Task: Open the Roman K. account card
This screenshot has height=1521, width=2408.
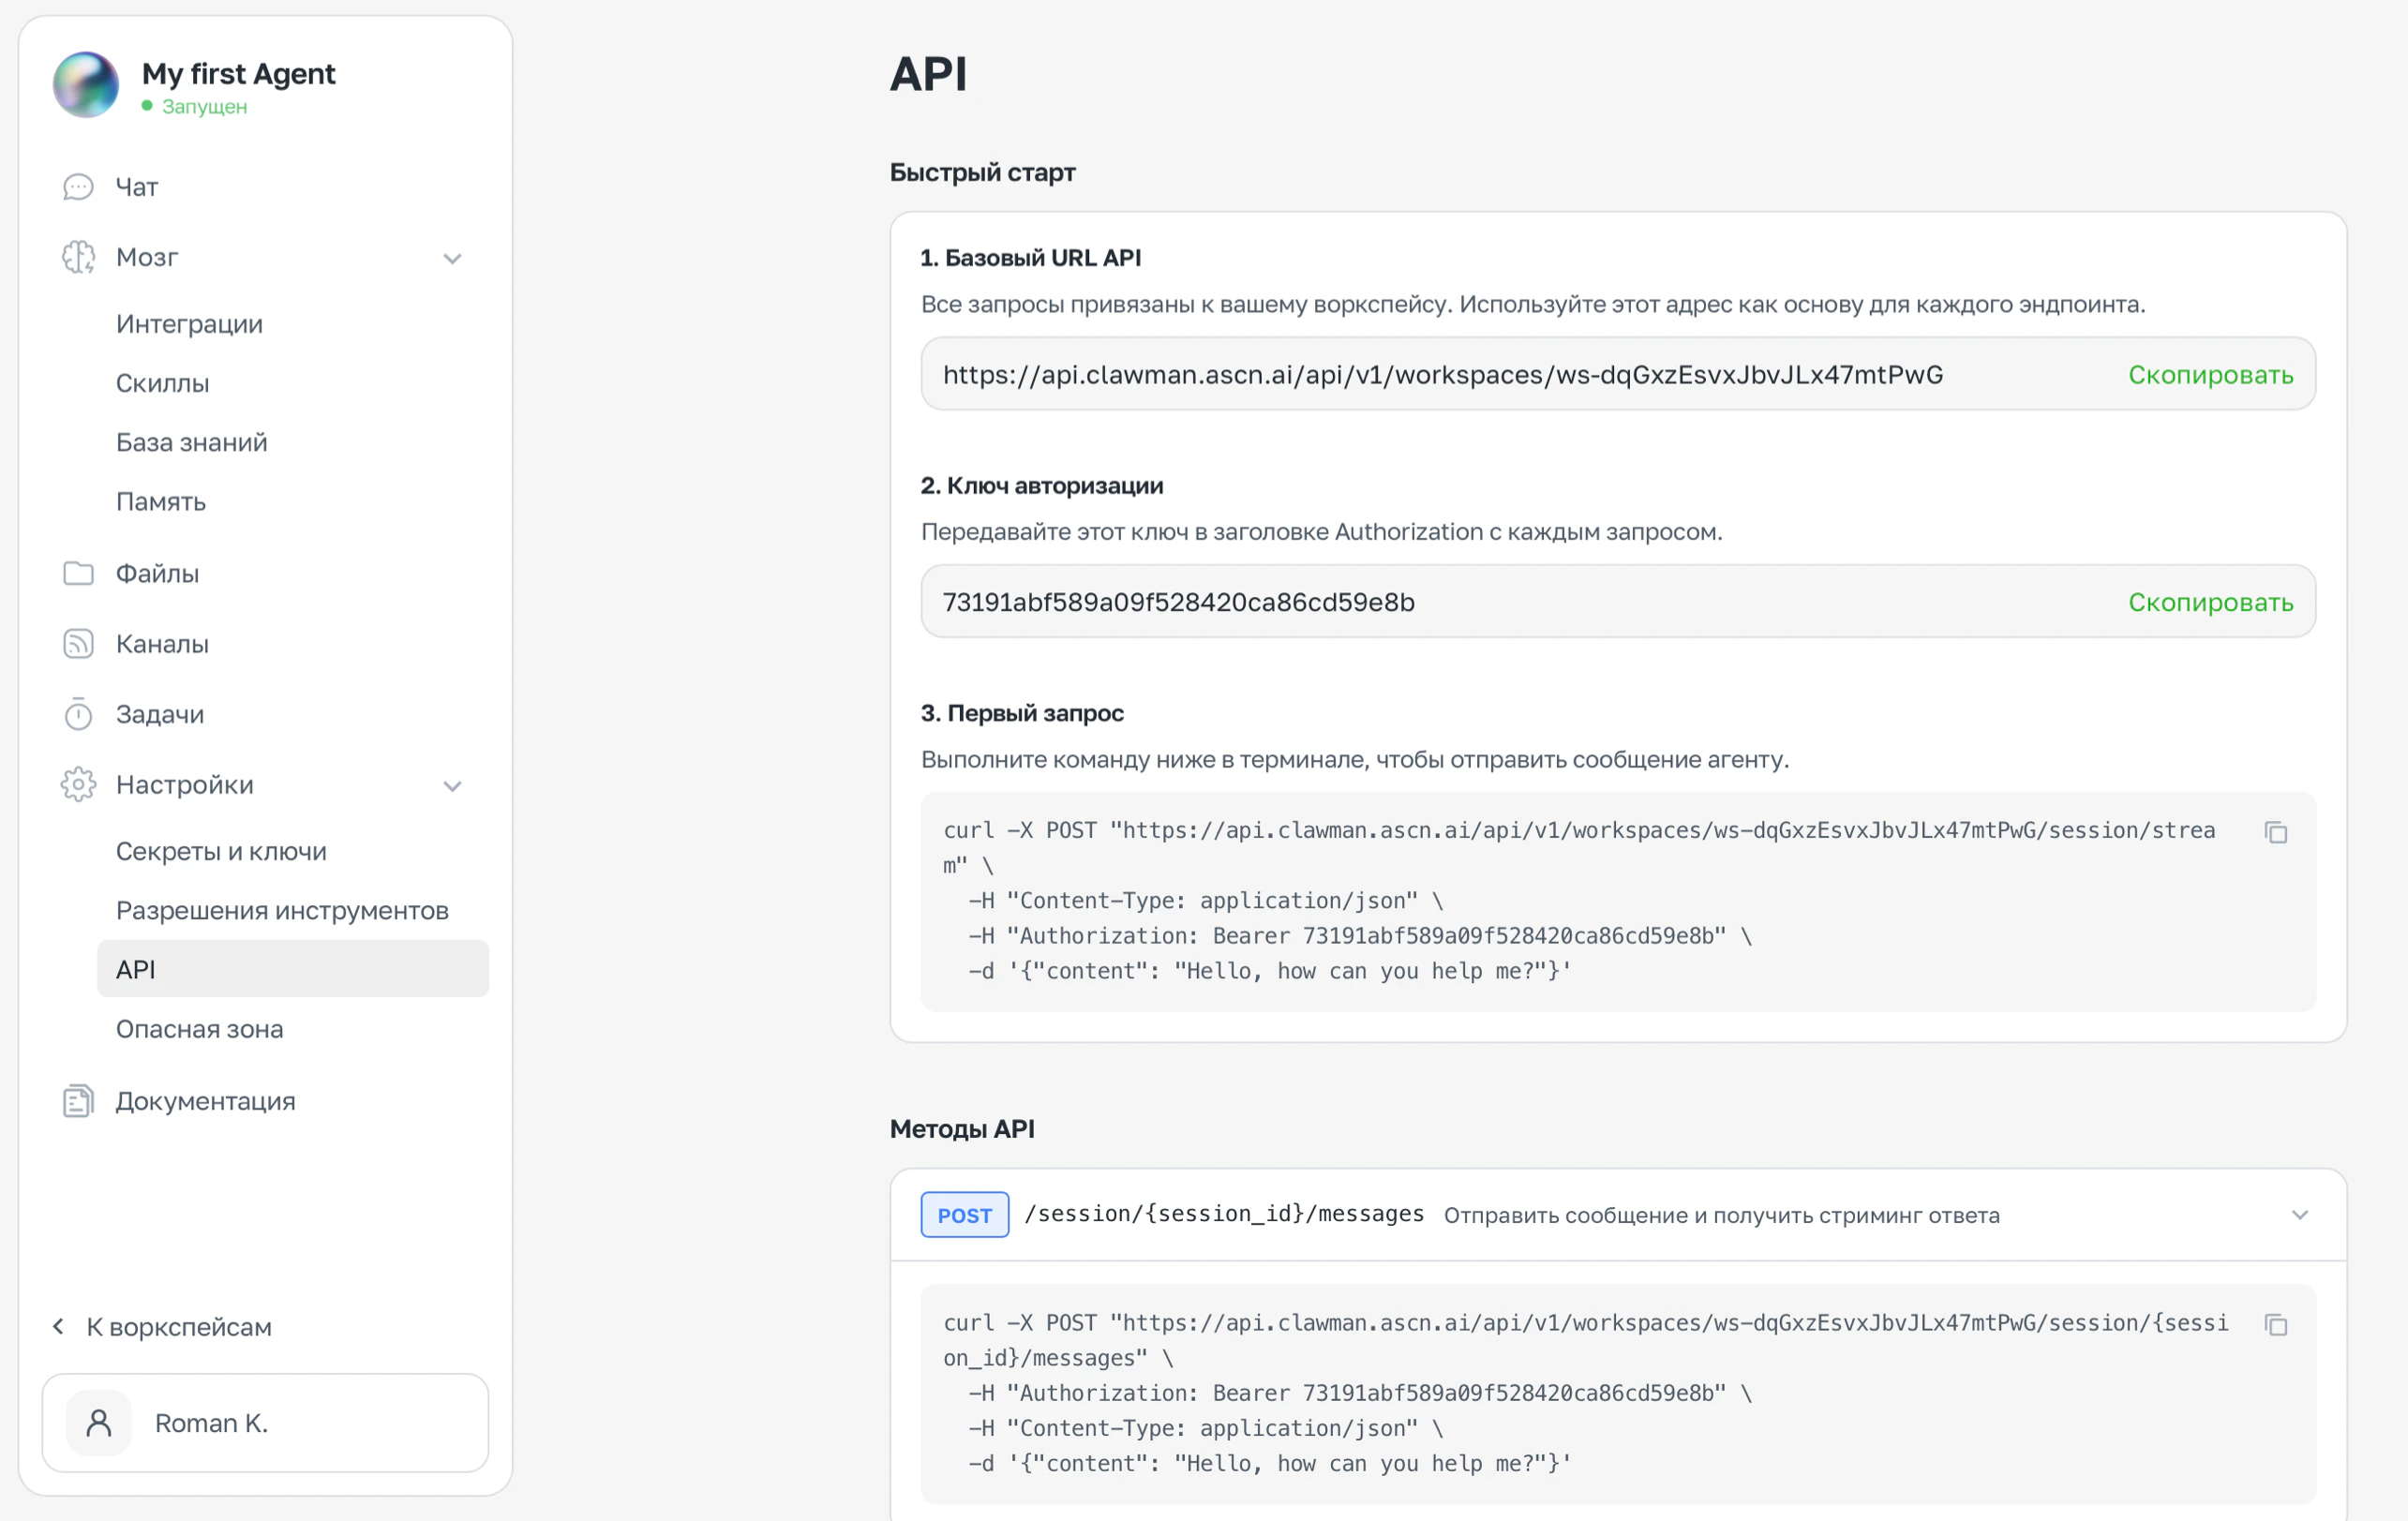Action: [x=265, y=1423]
